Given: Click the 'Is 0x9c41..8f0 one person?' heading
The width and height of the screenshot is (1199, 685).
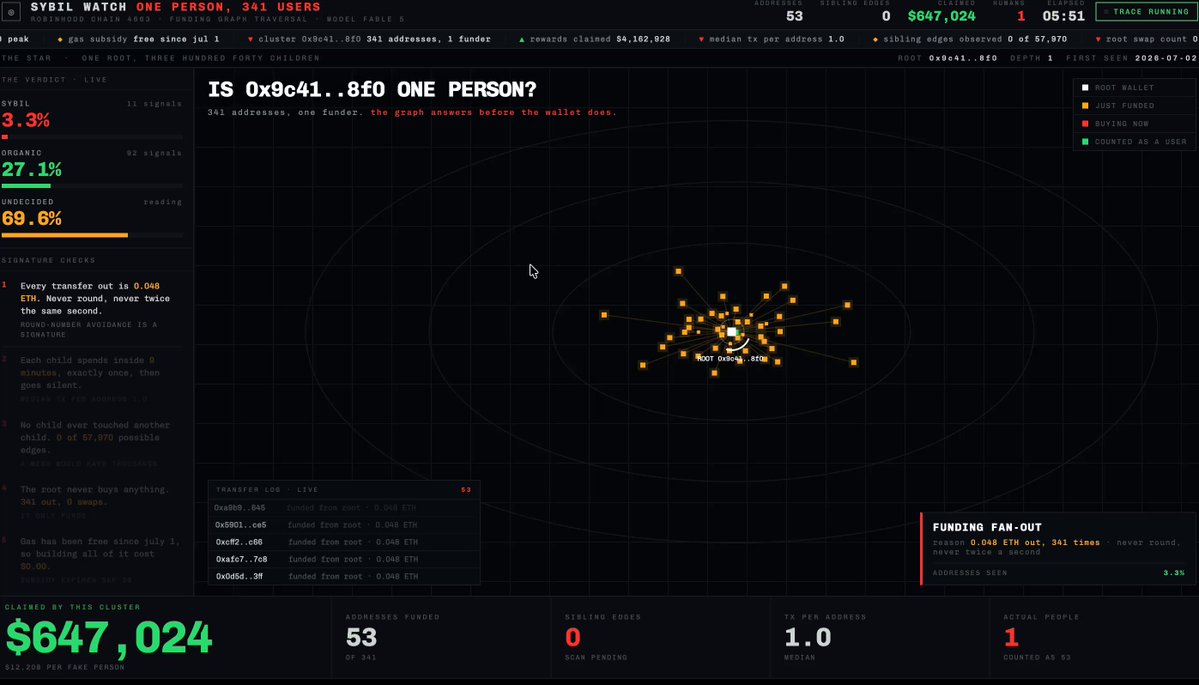Looking at the screenshot, I should click(x=372, y=89).
